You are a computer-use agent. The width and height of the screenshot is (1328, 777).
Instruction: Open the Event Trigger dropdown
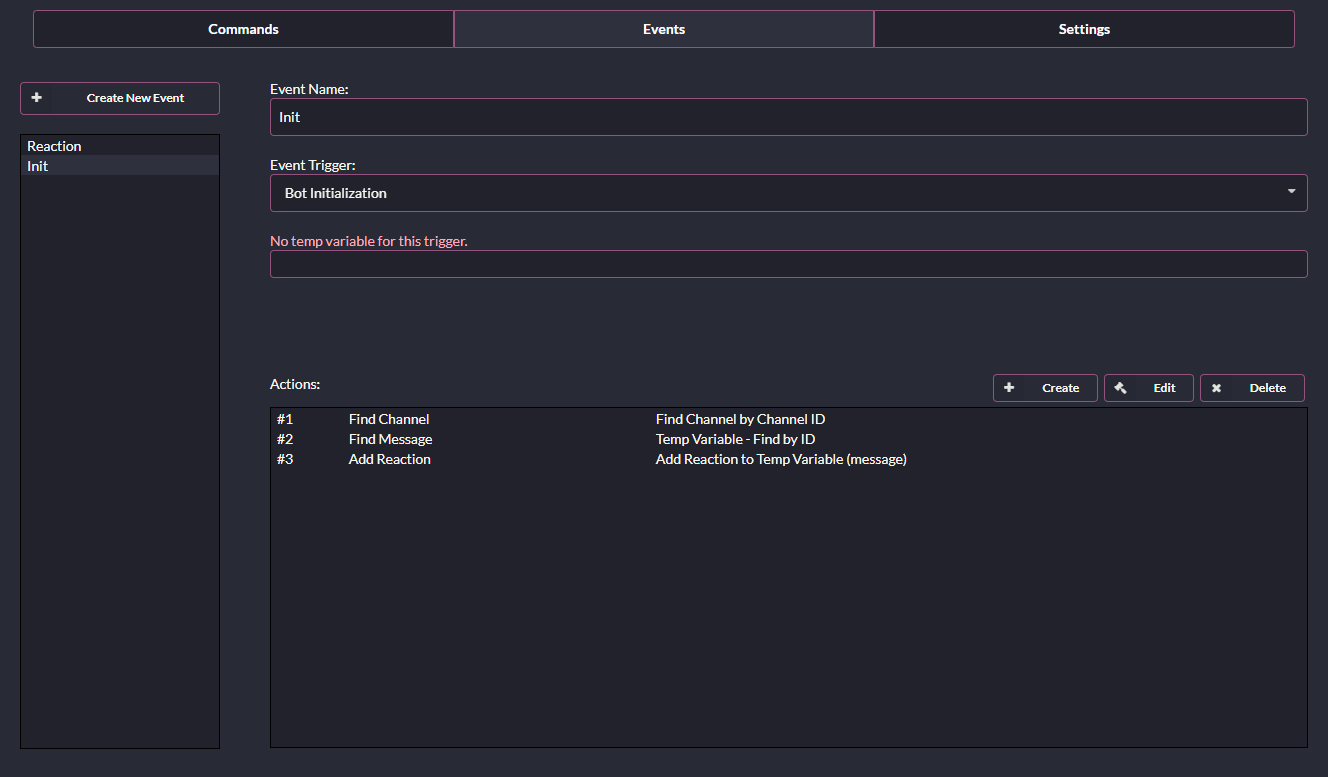[x=788, y=192]
